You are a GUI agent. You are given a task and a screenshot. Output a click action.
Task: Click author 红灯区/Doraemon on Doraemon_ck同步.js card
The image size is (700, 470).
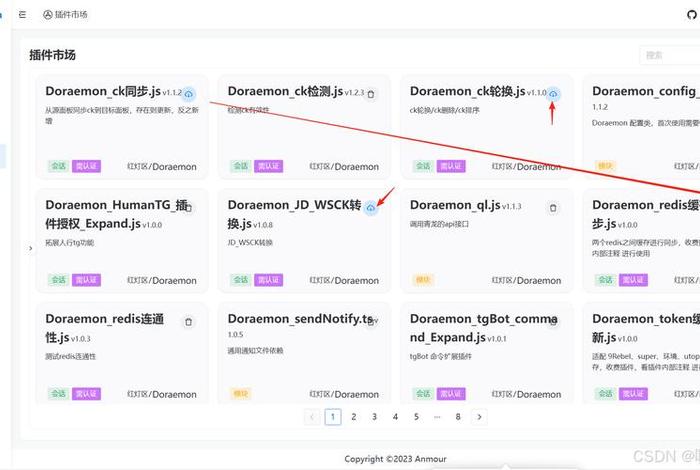(x=162, y=166)
